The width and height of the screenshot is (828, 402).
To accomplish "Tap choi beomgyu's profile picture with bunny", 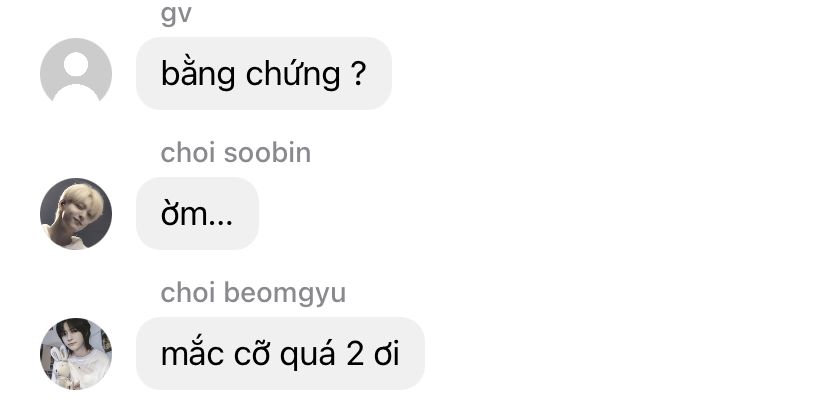I will (x=76, y=353).
